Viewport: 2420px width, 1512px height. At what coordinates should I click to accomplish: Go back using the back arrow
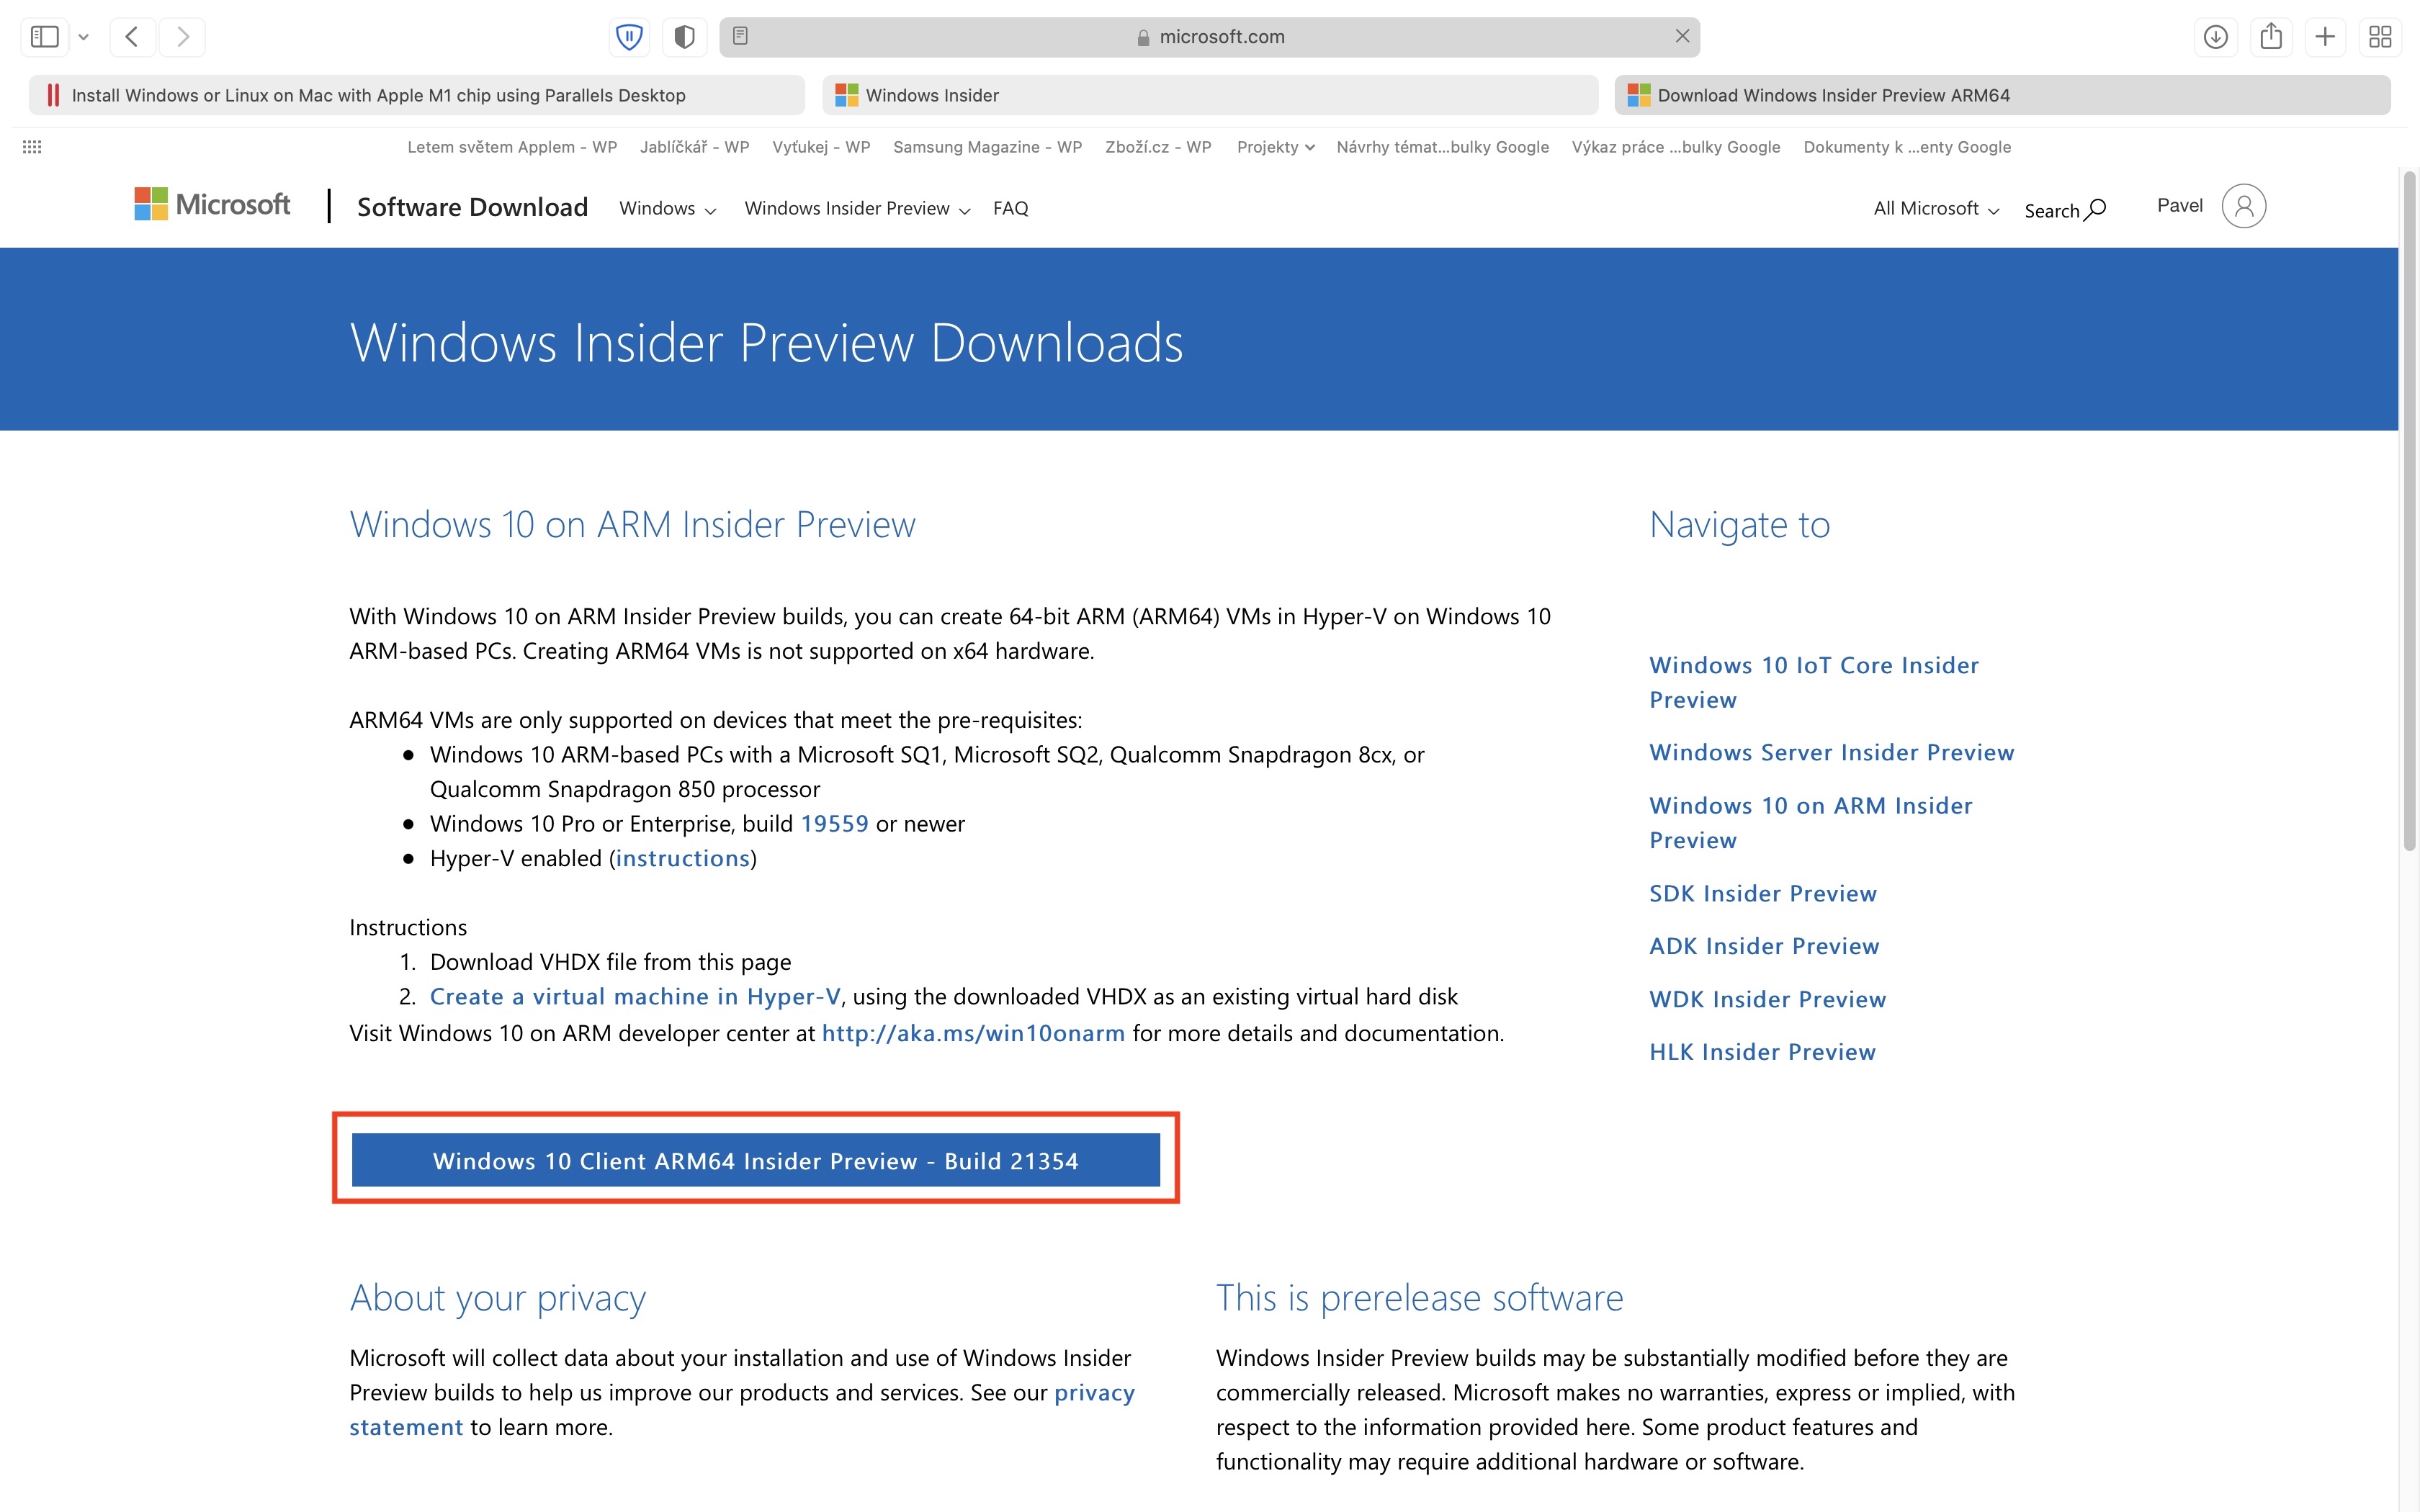(132, 37)
